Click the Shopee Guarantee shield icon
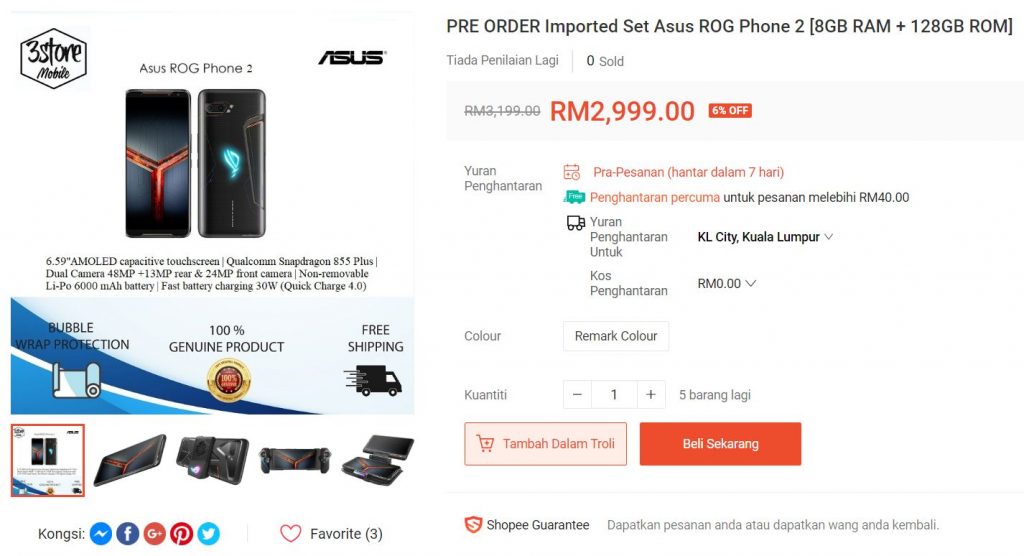1024x556 pixels. click(473, 525)
